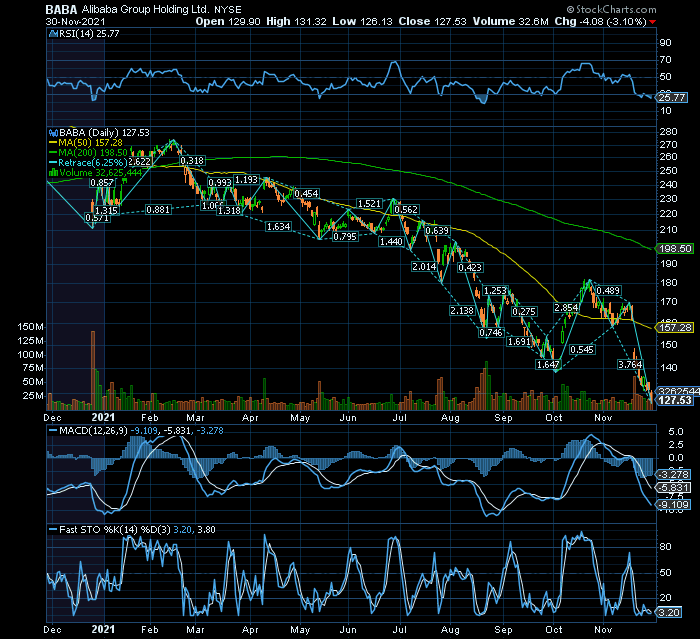The image size is (700, 639).
Task: Click the 0.275 retracement label
Action: pos(524,311)
